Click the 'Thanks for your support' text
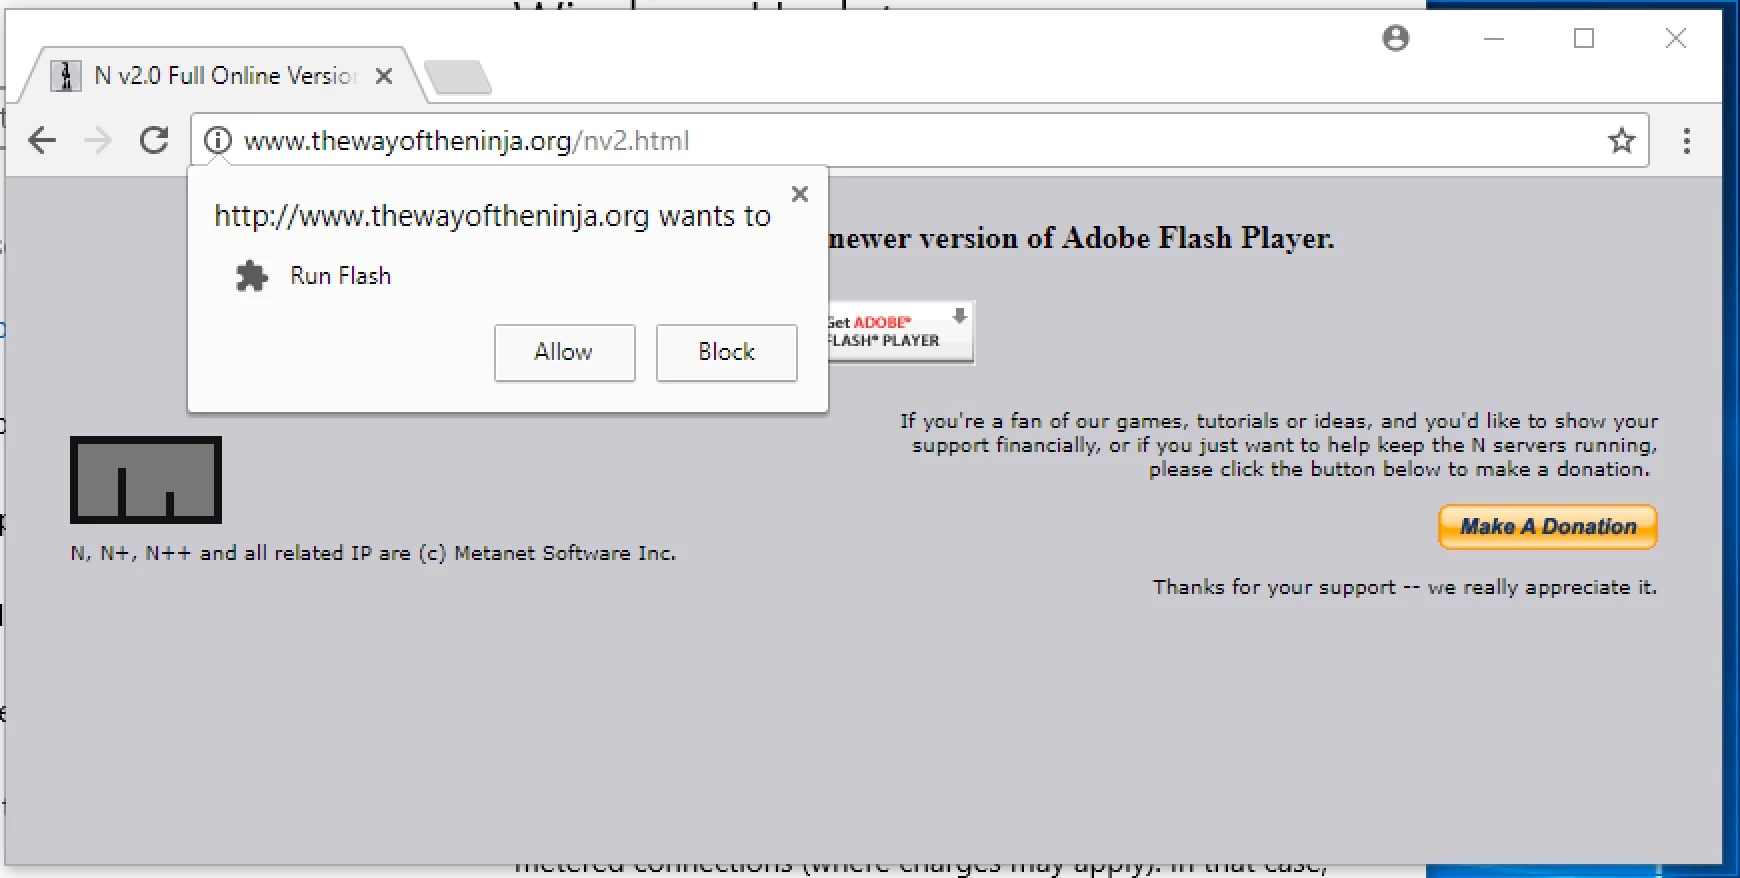This screenshot has height=878, width=1740. click(x=1404, y=587)
